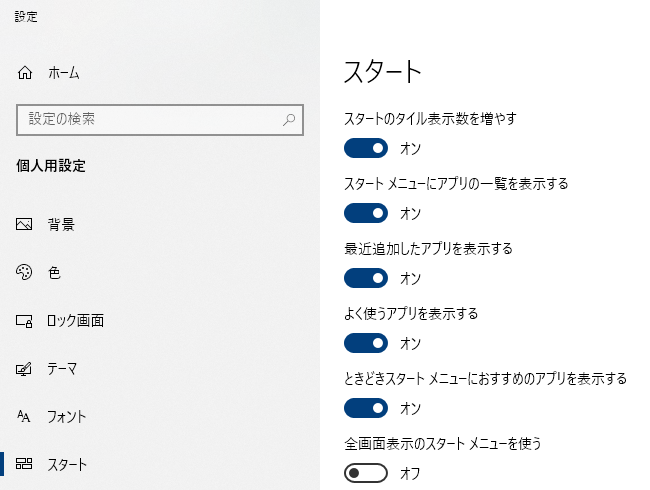Click the Themes (テーマ) icon
Image resolution: width=650 pixels, height=490 pixels.
pos(26,369)
